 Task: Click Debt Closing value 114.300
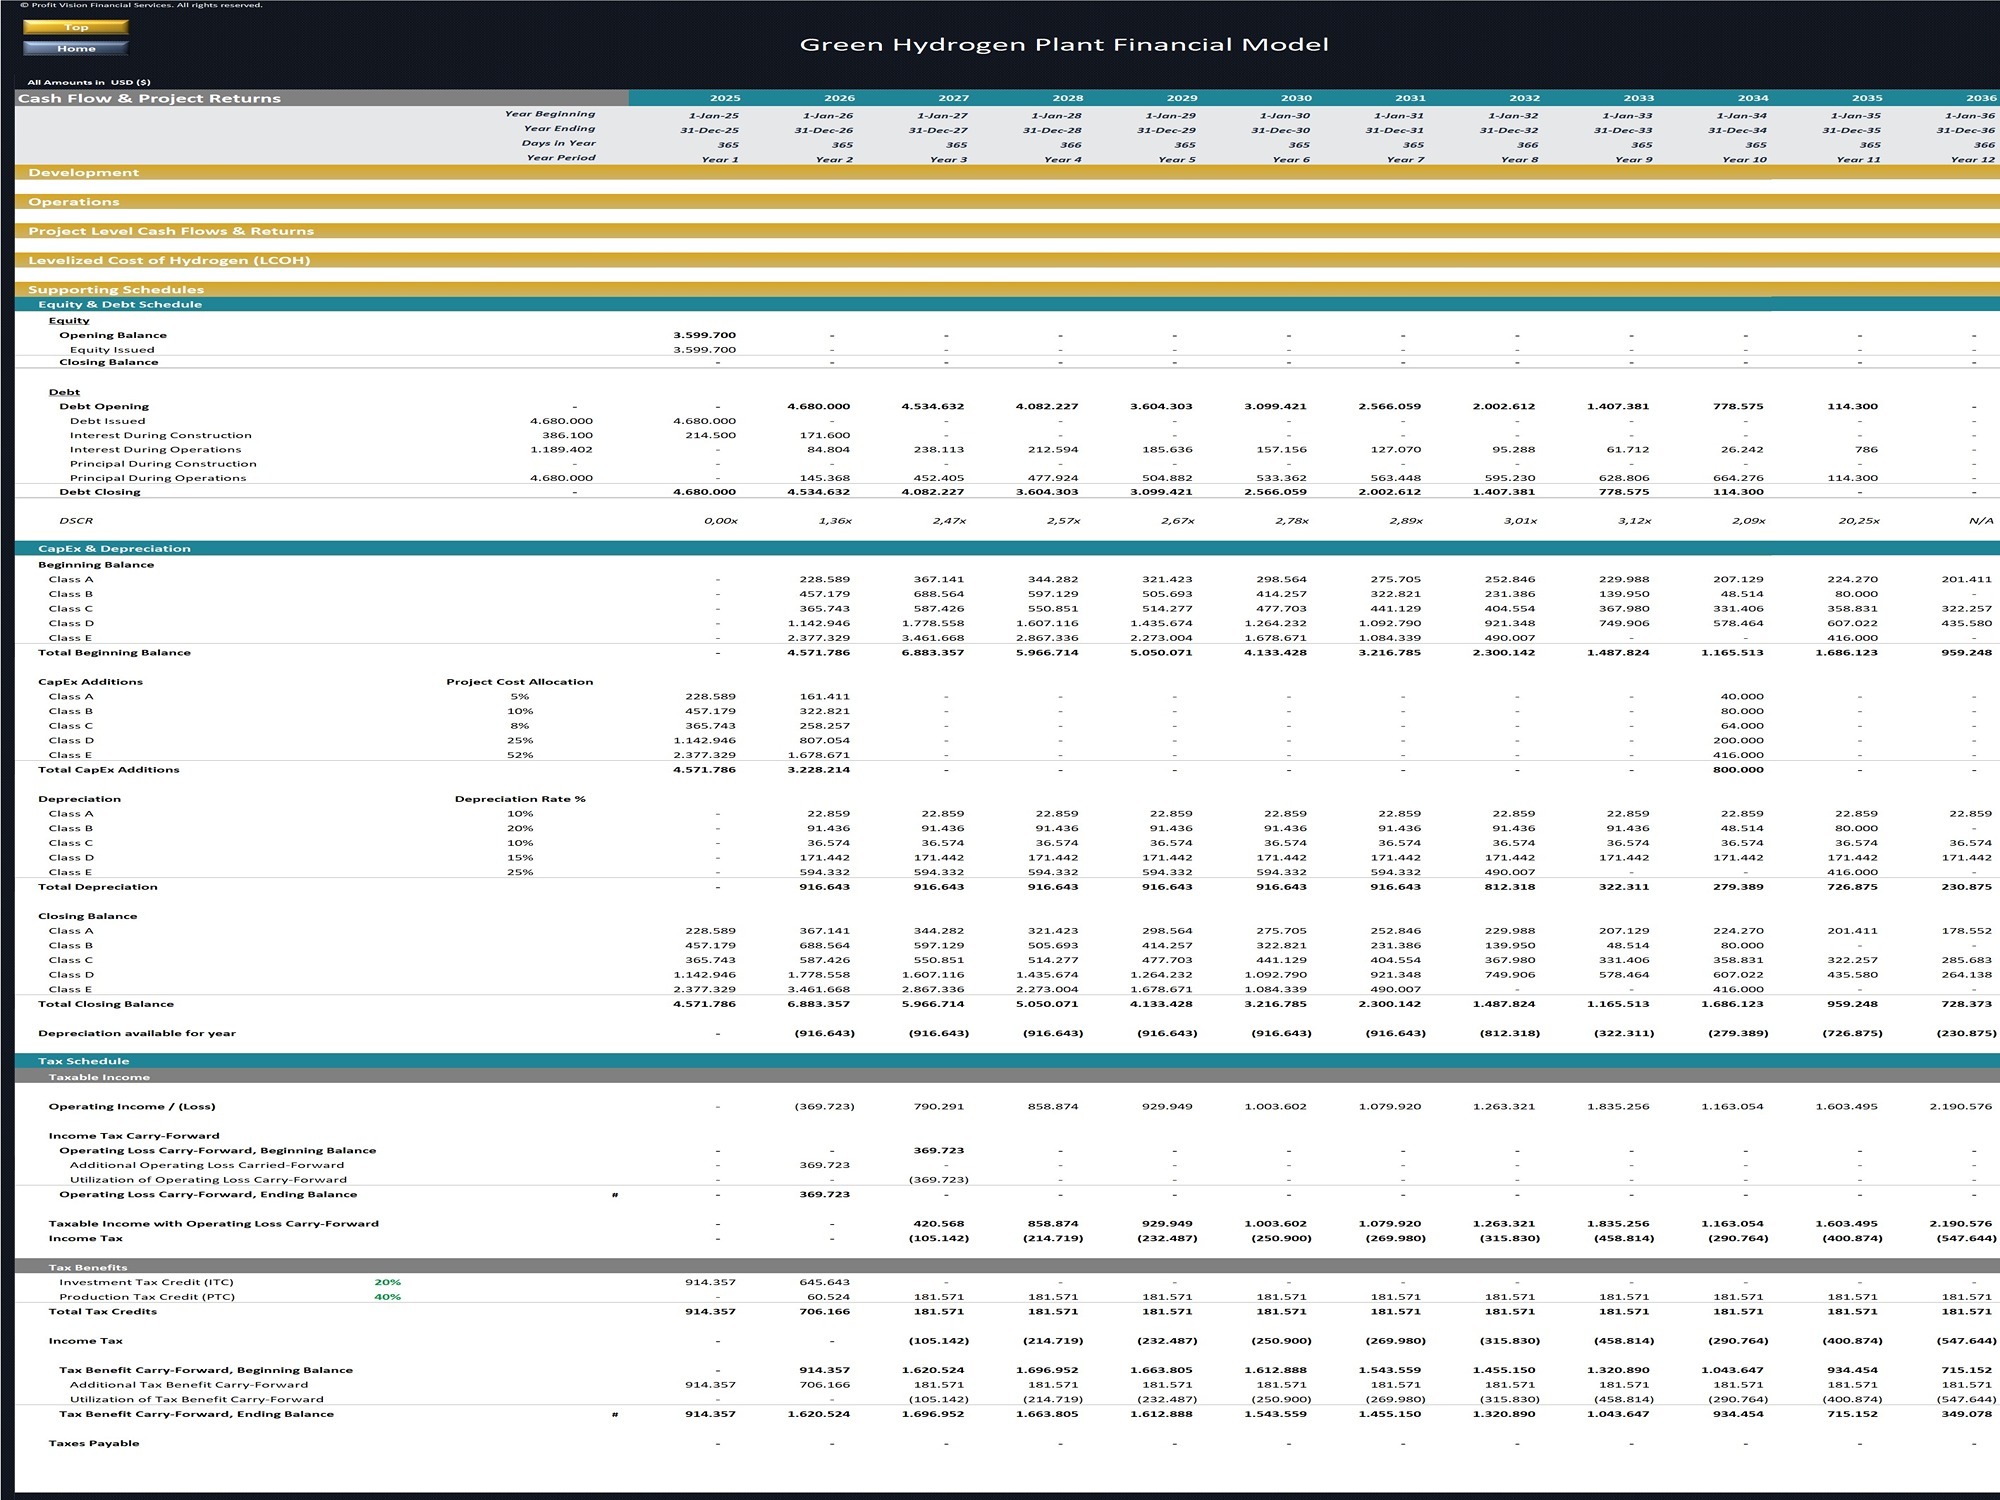1738,492
